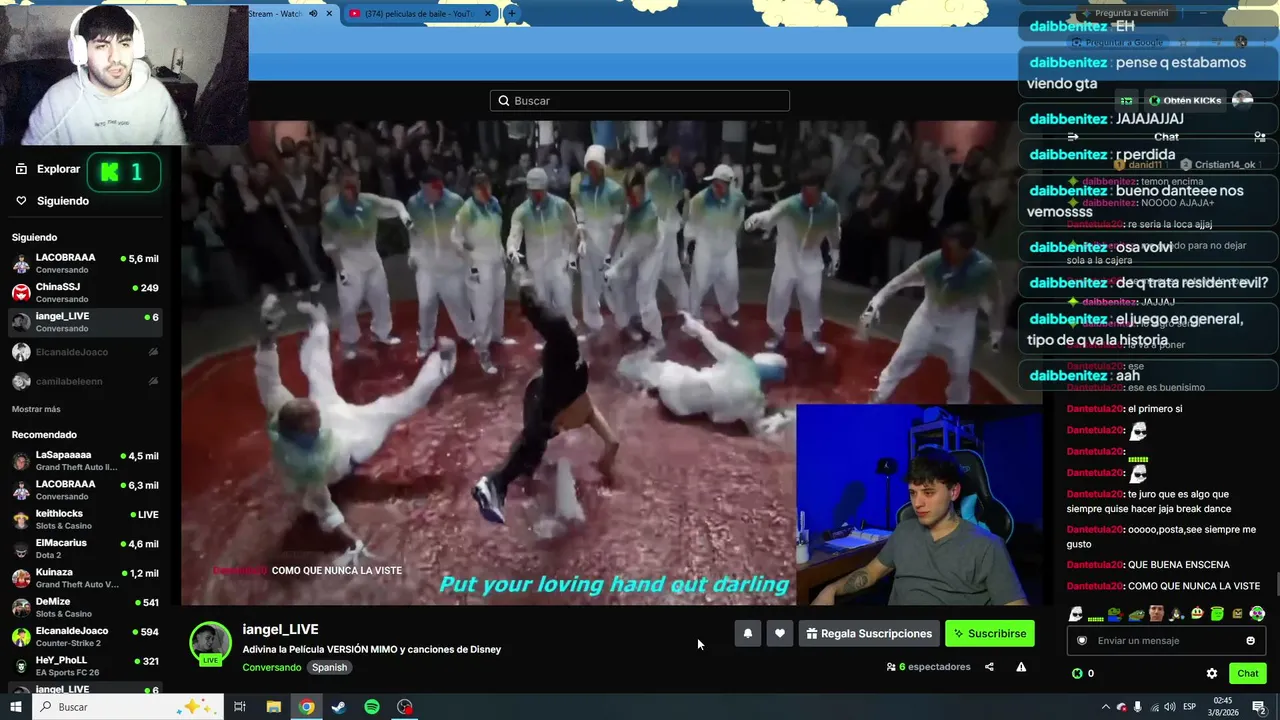The height and width of the screenshot is (720, 1280).
Task: Send message with the green Chat button
Action: tap(1248, 673)
